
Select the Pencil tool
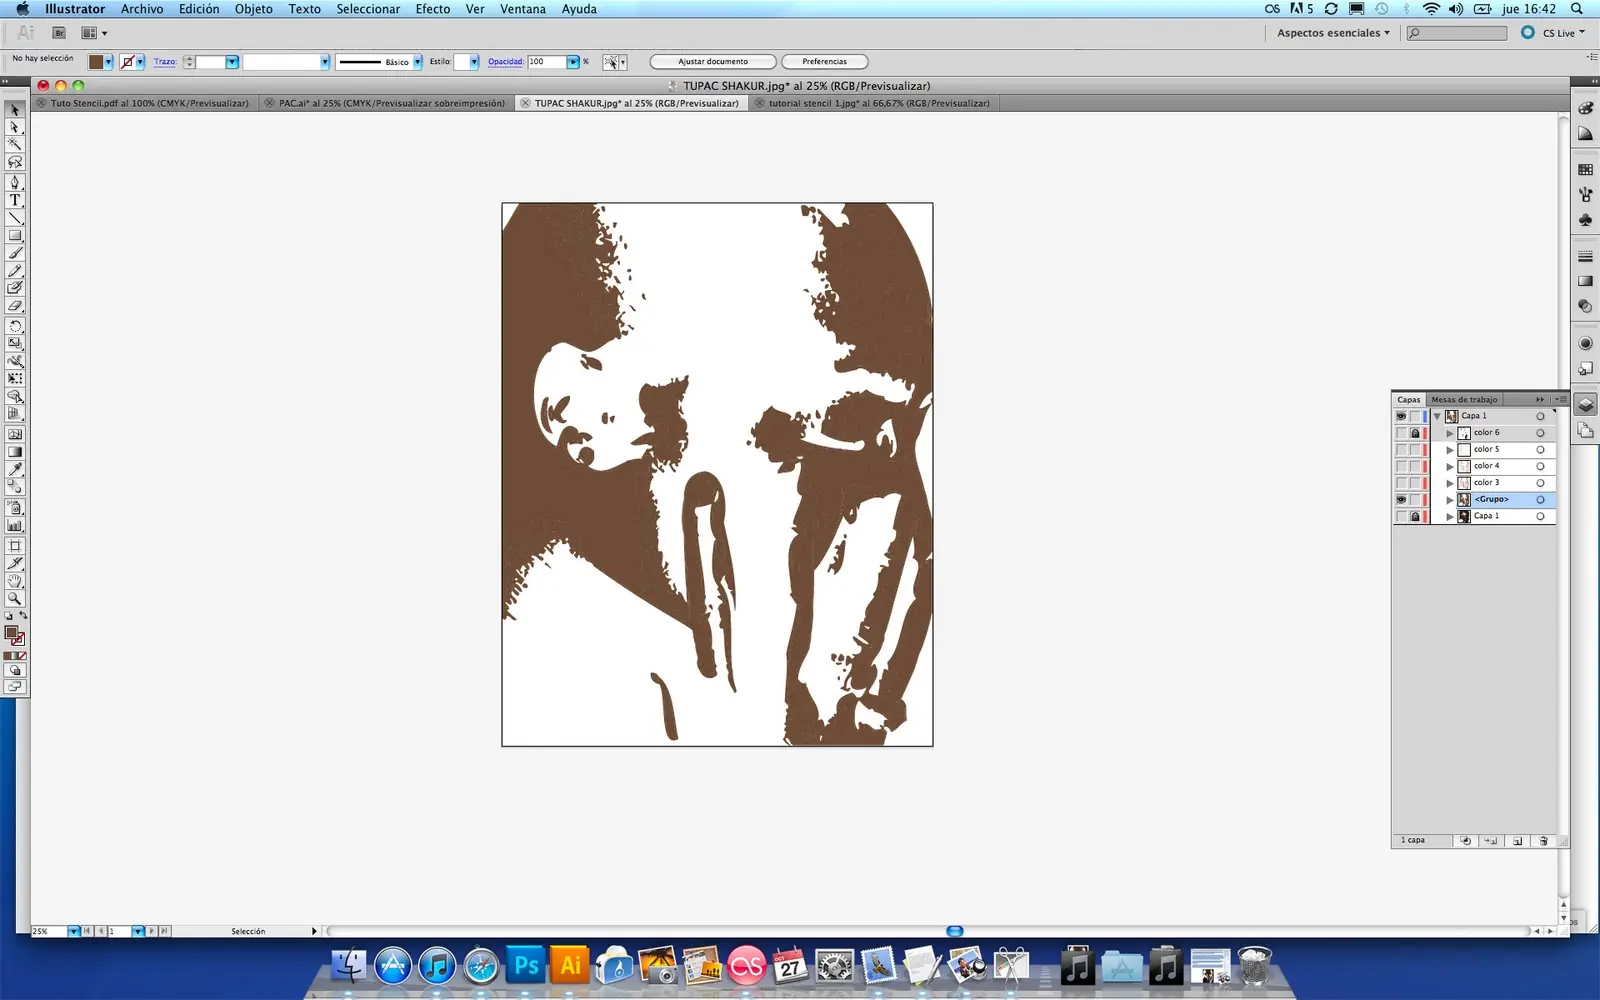[15, 271]
